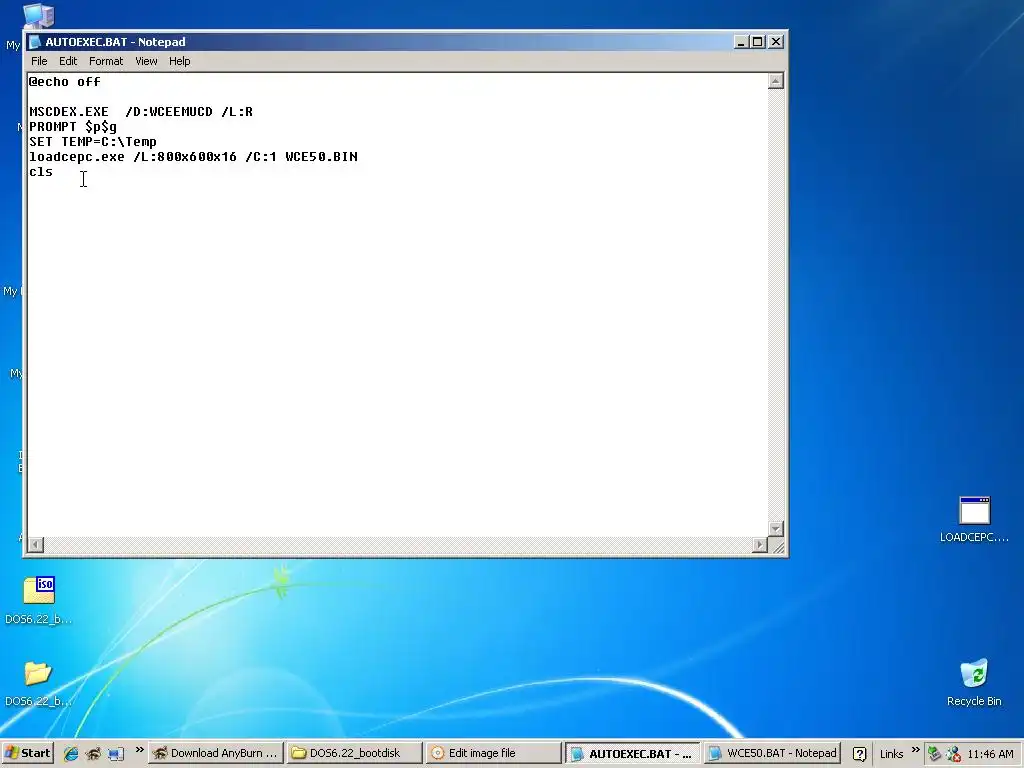Click the horizontal scrollbar left arrow
The height and width of the screenshot is (768, 1024).
tap(36, 544)
